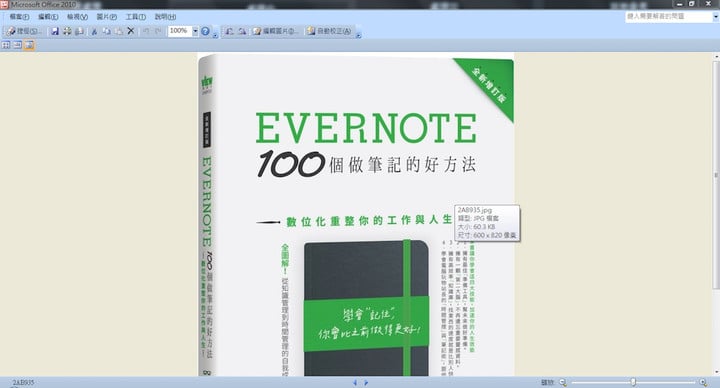
Task: Switch to Thumbnail view
Action: coord(6,45)
